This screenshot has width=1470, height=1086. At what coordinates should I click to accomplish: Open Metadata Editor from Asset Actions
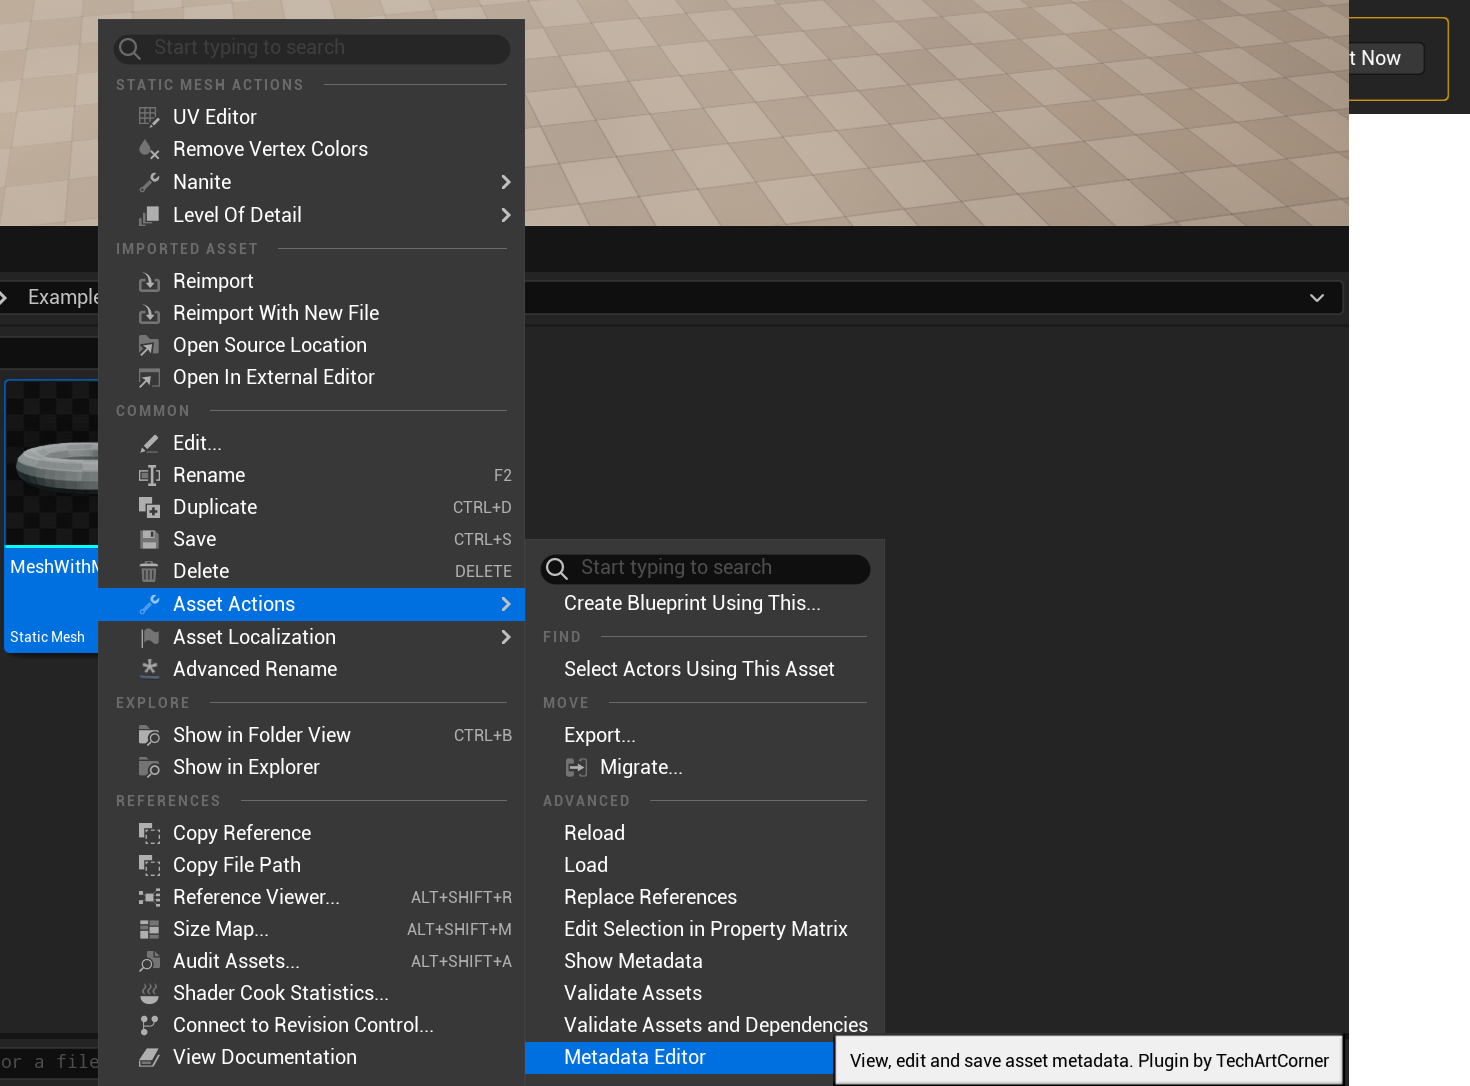point(680,1057)
